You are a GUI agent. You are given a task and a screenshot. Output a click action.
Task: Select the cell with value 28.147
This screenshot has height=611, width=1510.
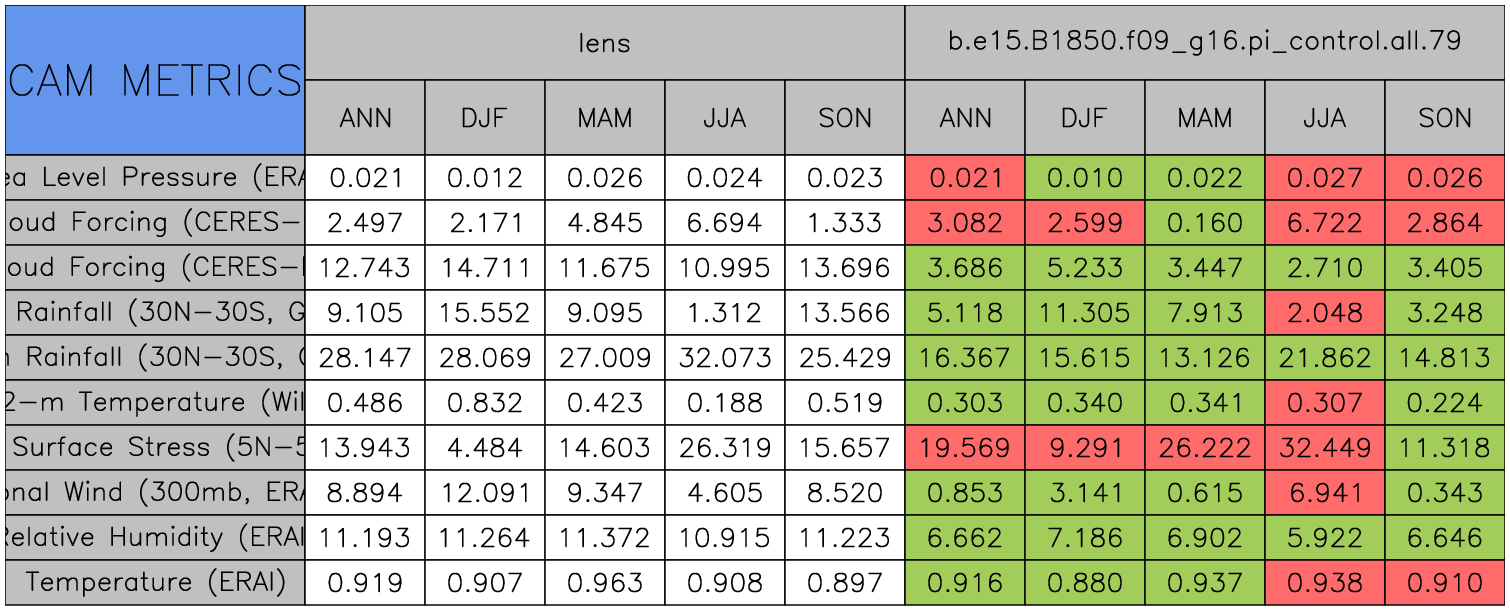point(365,357)
